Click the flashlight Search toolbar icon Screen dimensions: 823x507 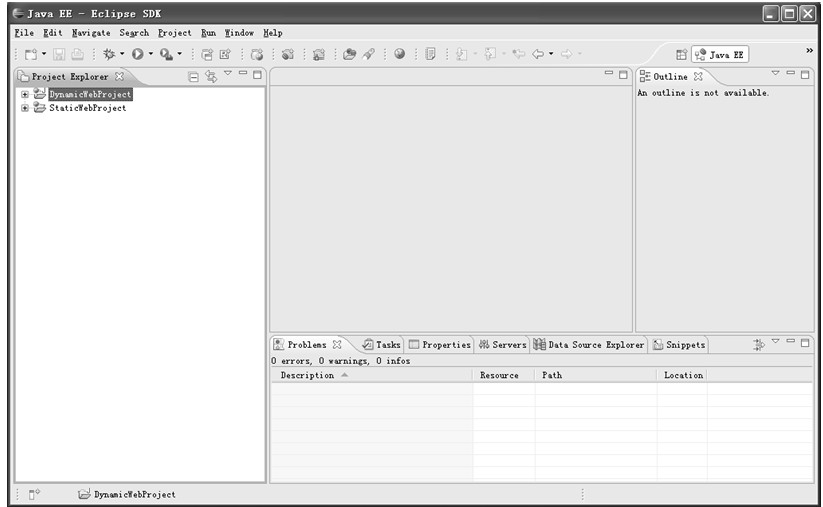tap(368, 54)
